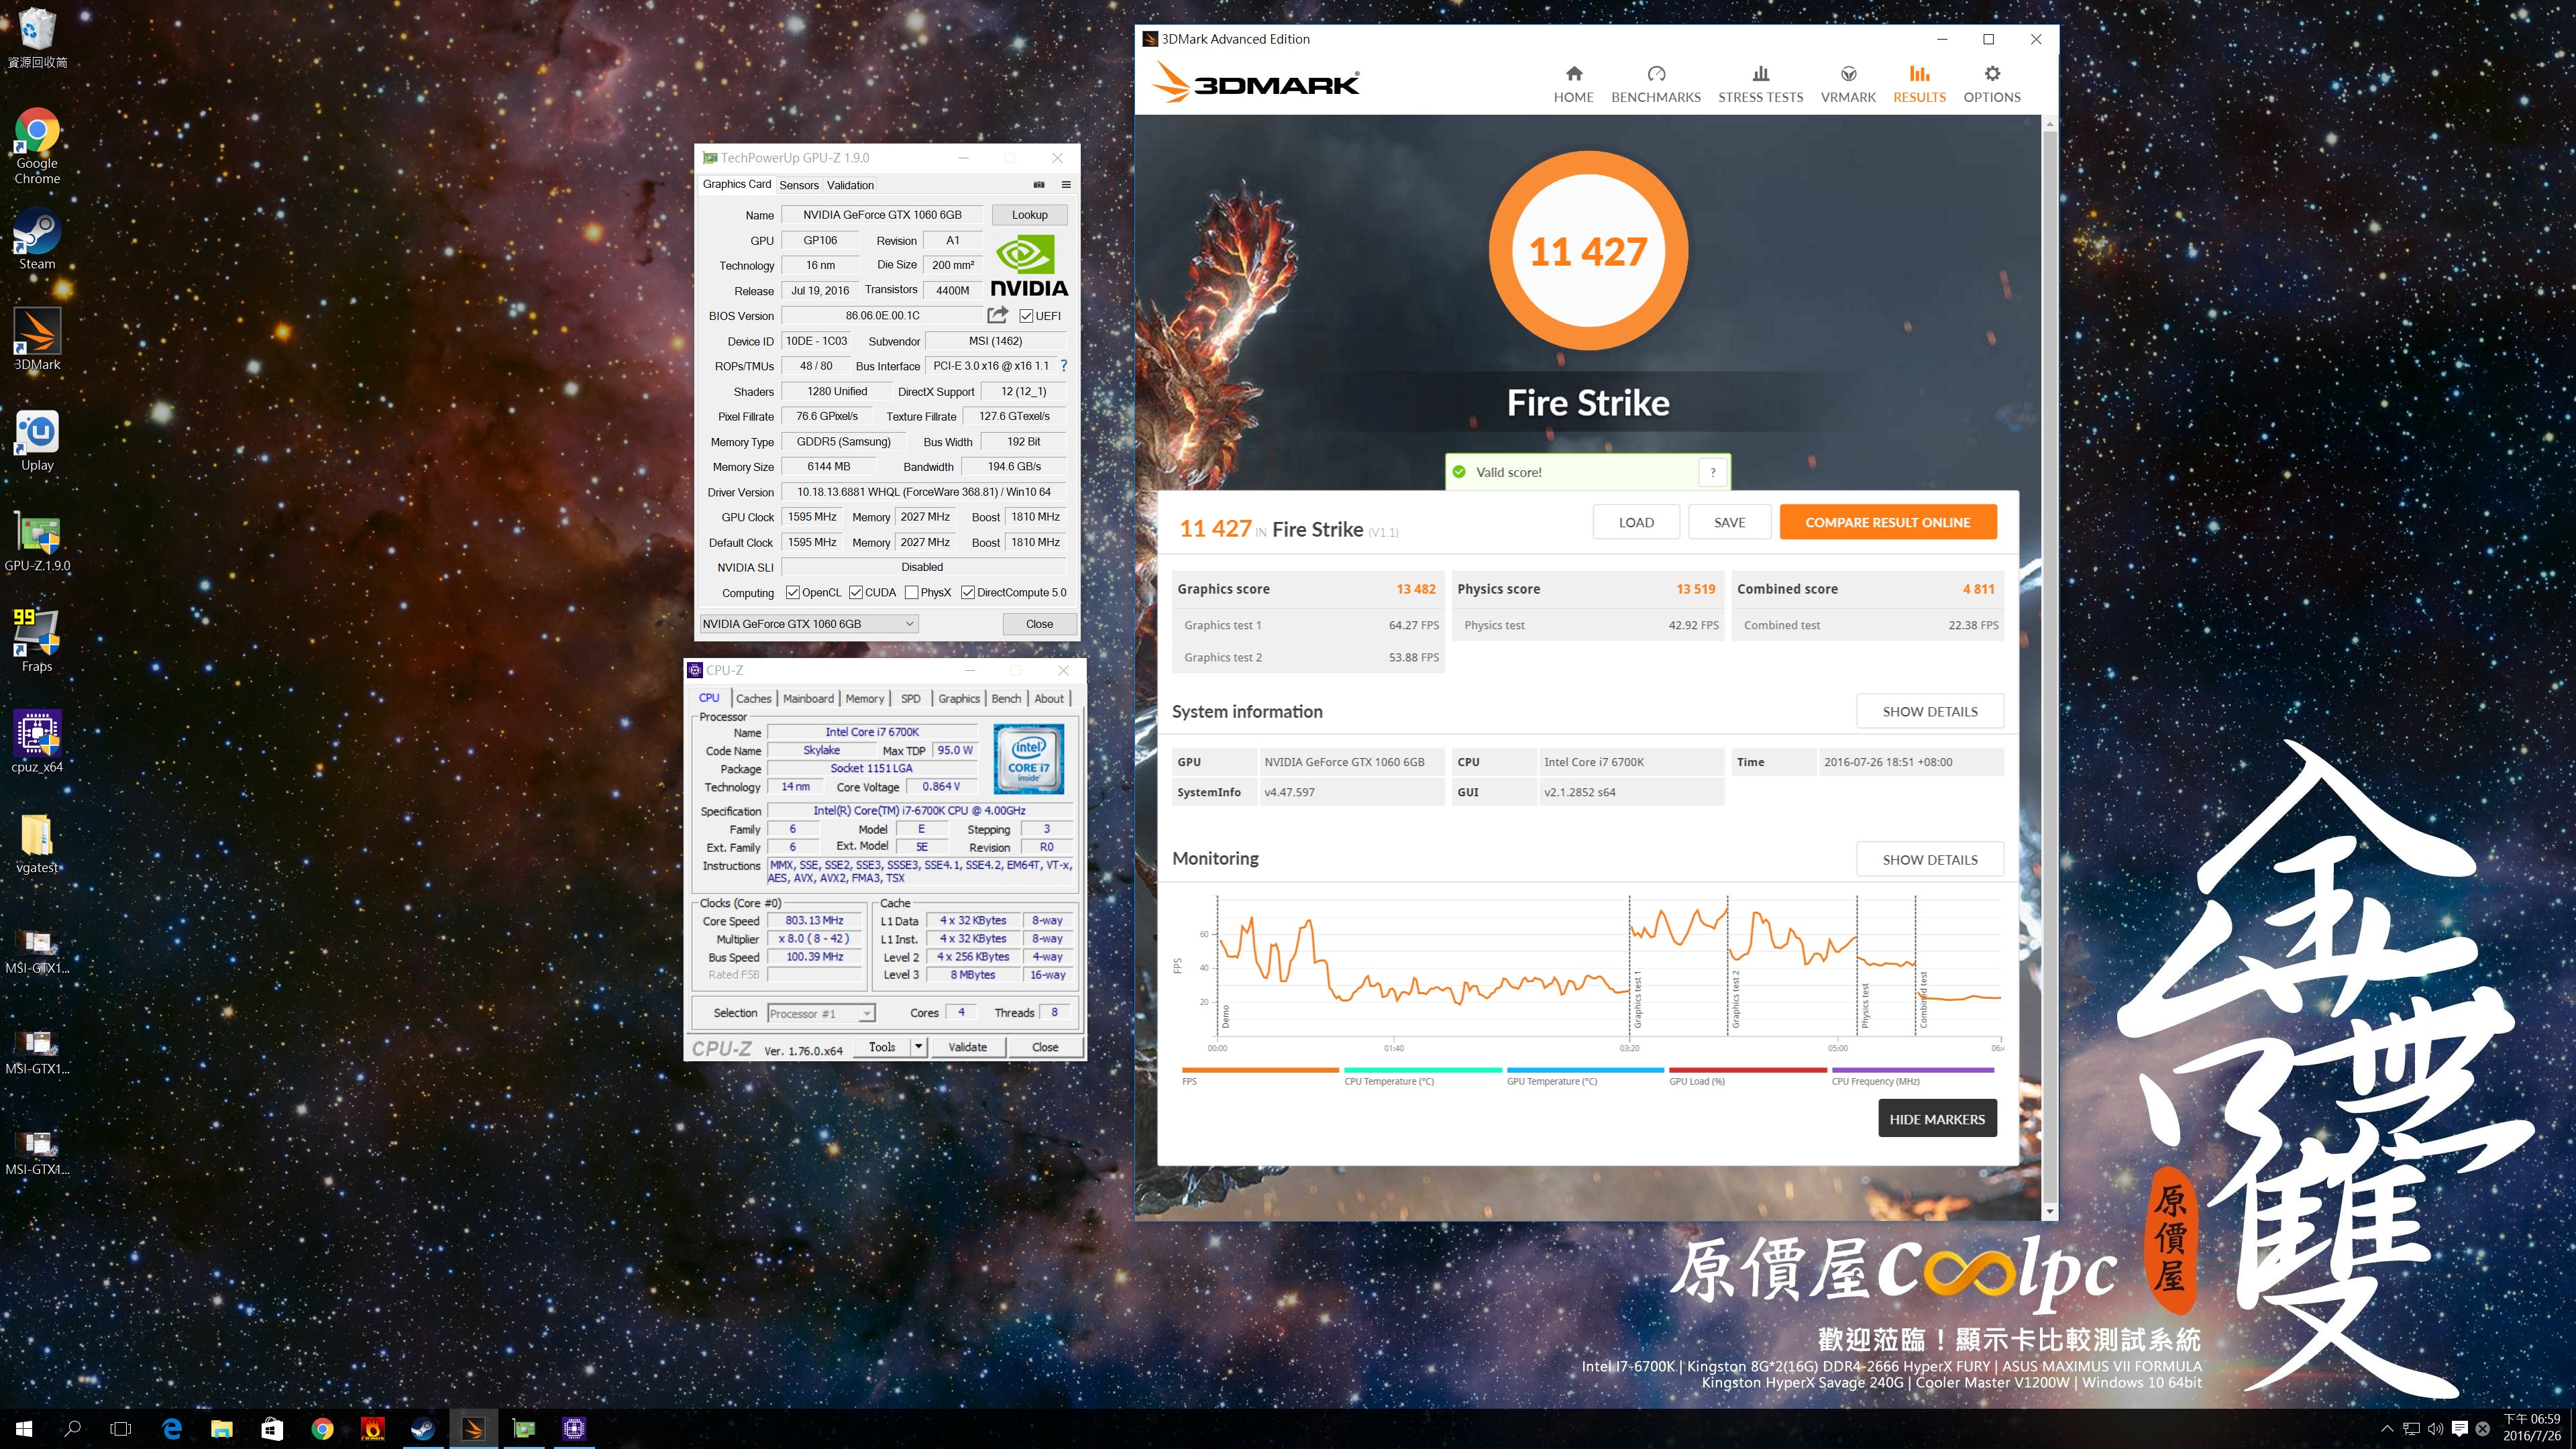Toggle the OpenCL checkbox
This screenshot has height=1449, width=2576.
tap(793, 593)
